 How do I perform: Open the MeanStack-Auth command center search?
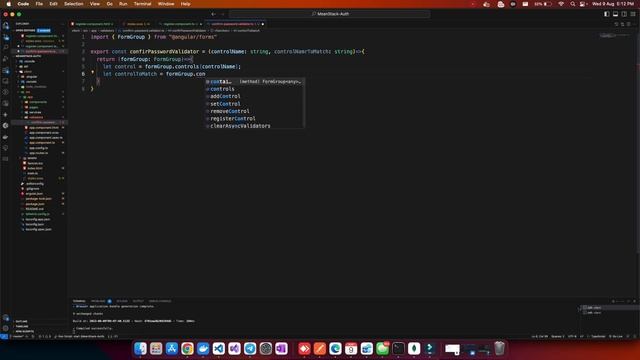tap(330, 14)
